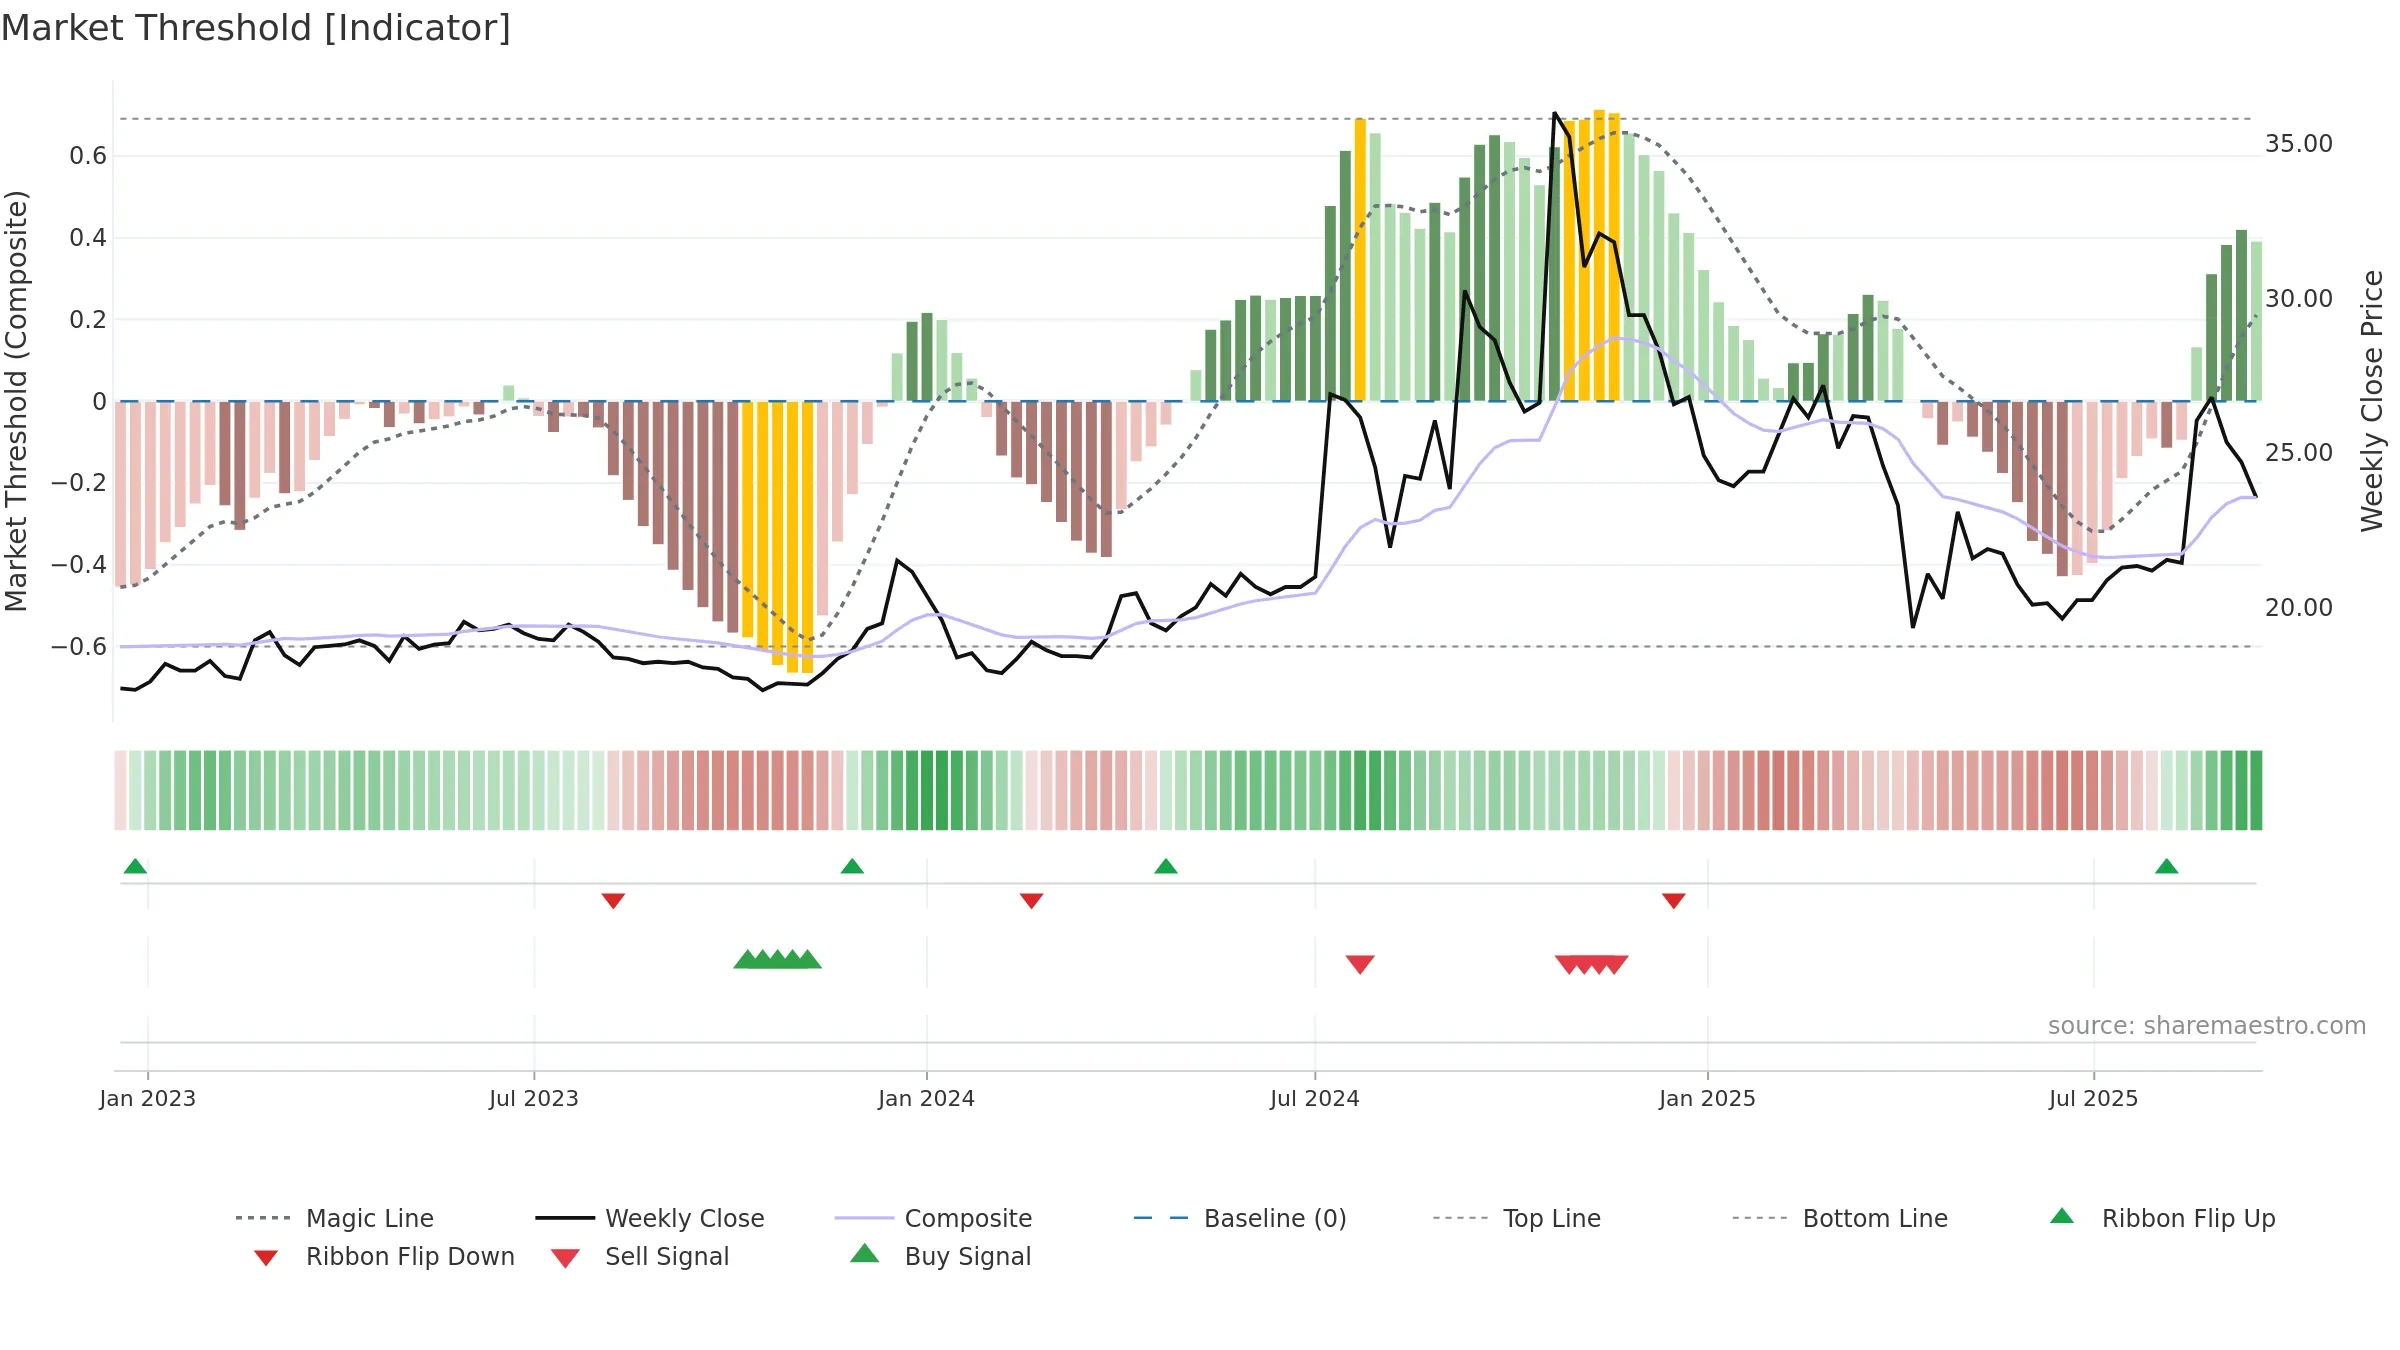Click the source: sharemaestro.com text
This screenshot has width=2400, height=1350.
click(x=2207, y=1026)
